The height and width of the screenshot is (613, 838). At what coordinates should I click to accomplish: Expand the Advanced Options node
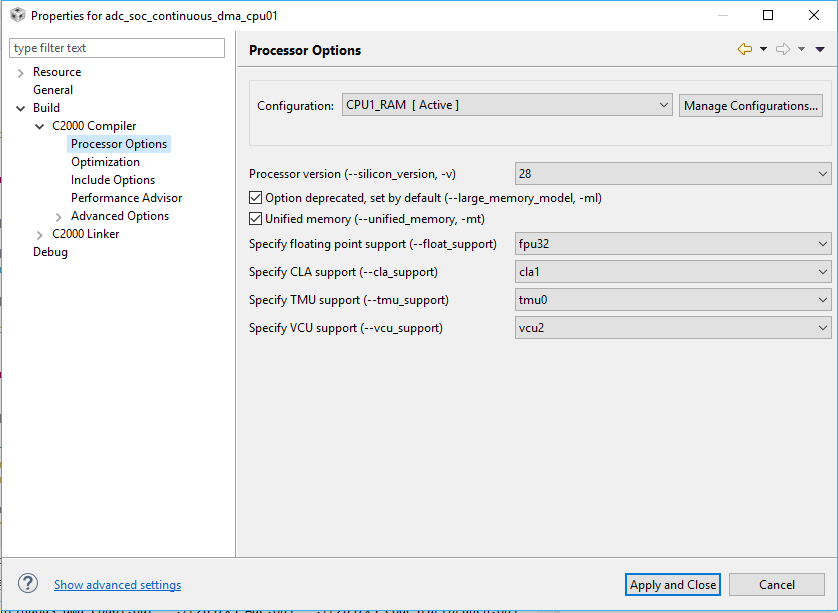(58, 216)
